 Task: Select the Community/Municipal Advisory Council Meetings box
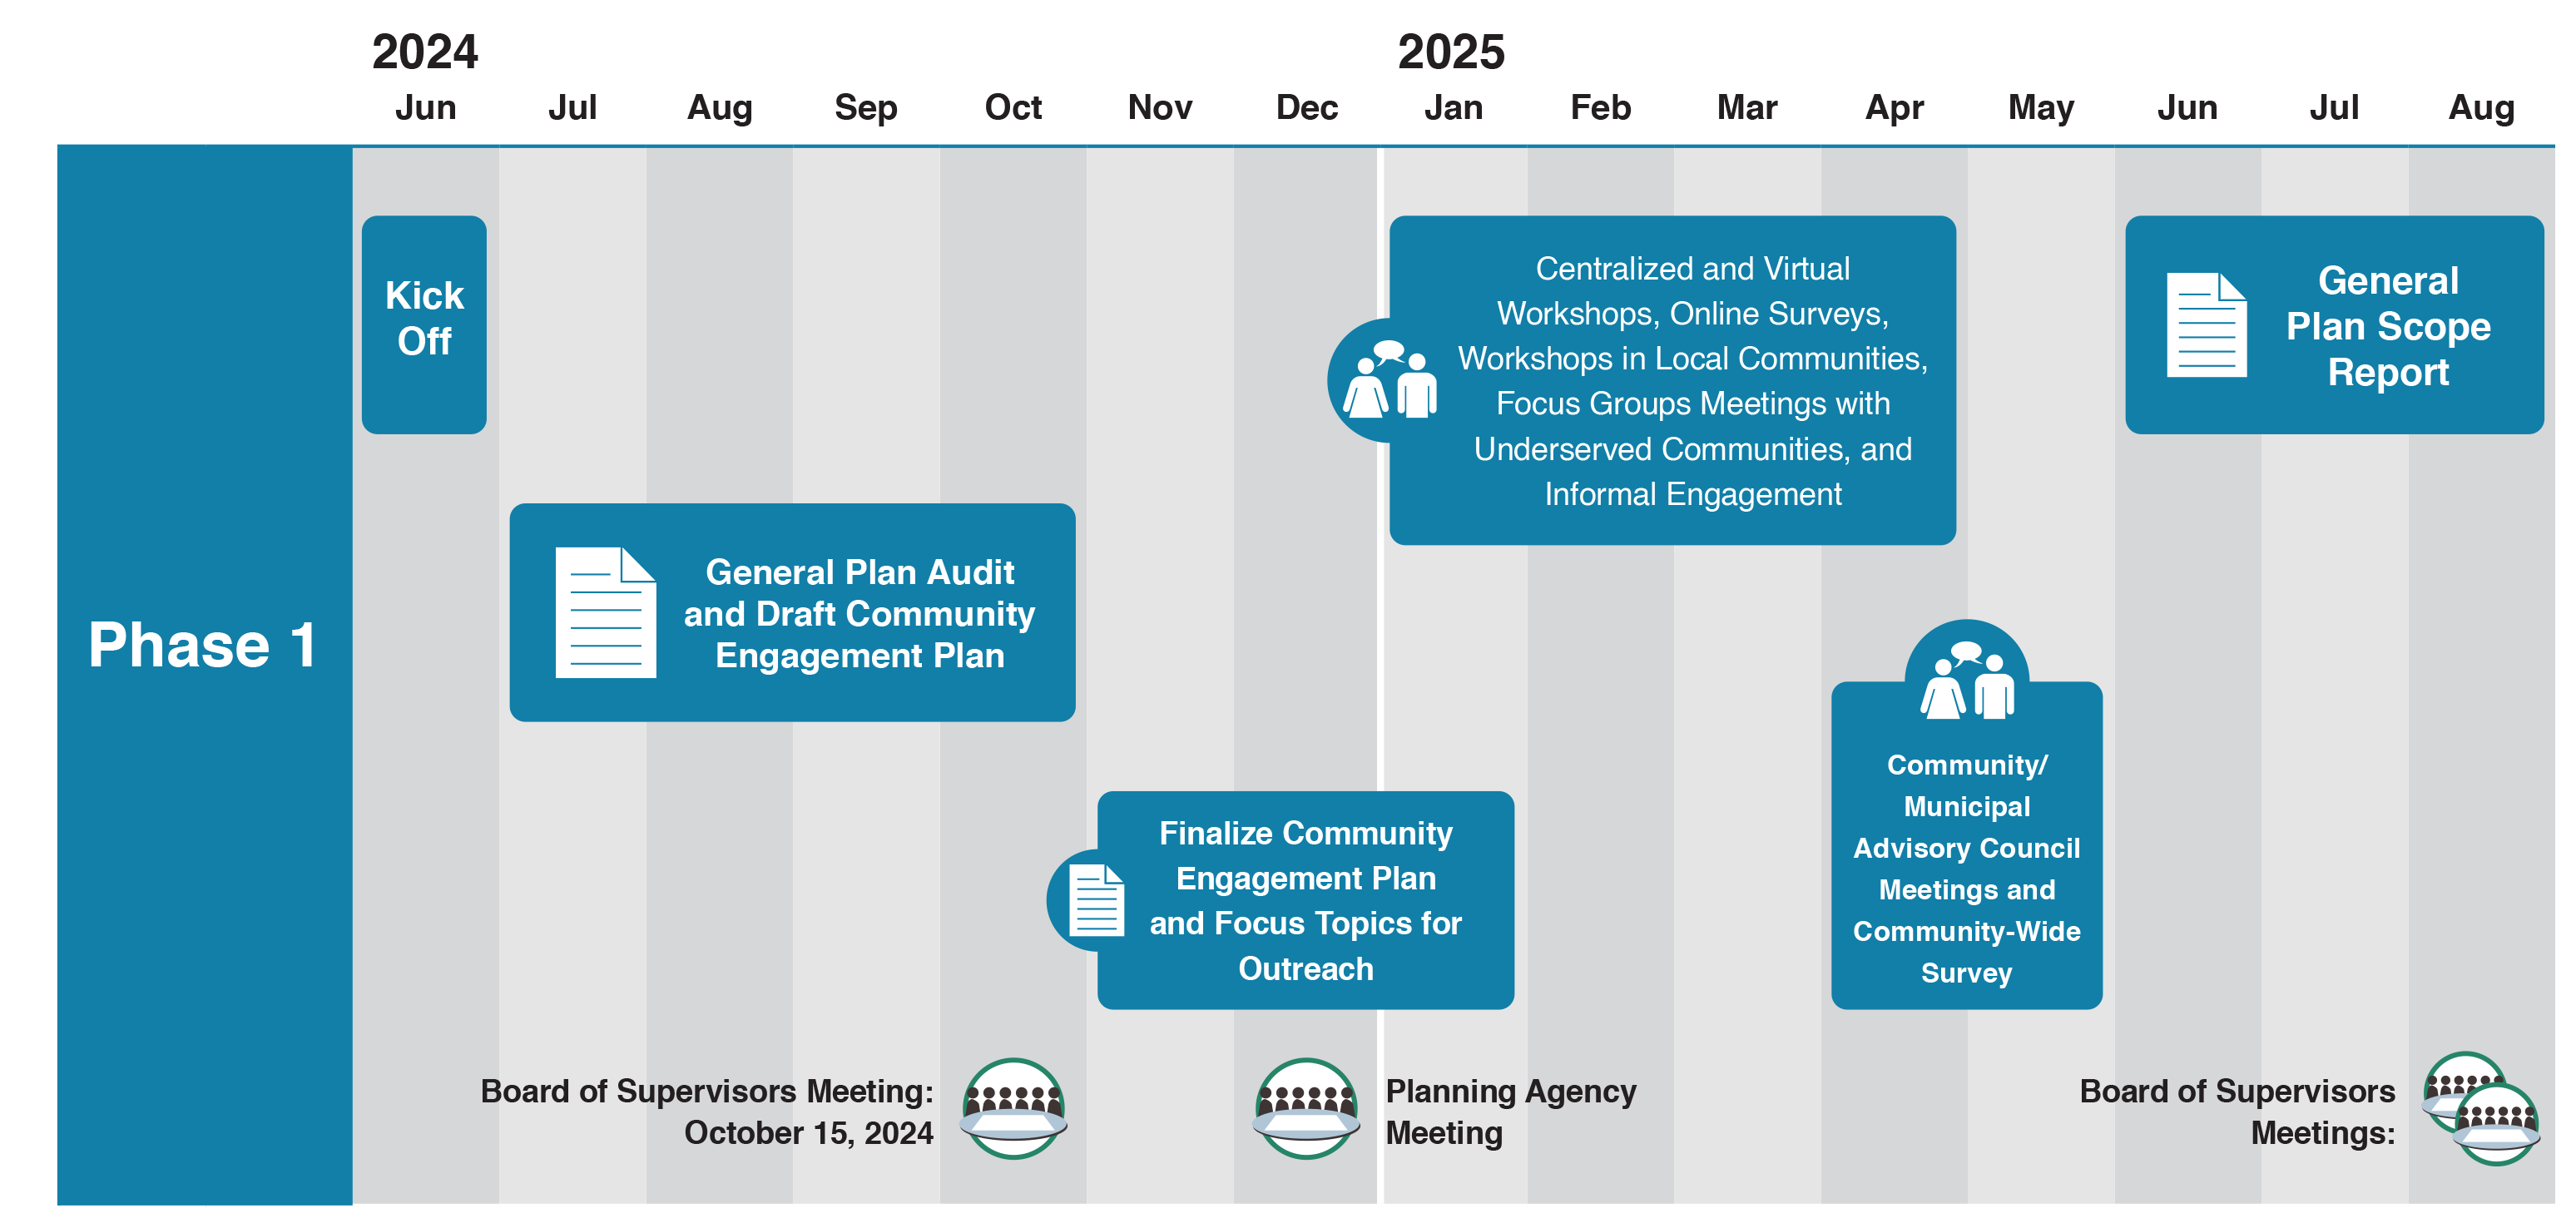coord(1967,845)
